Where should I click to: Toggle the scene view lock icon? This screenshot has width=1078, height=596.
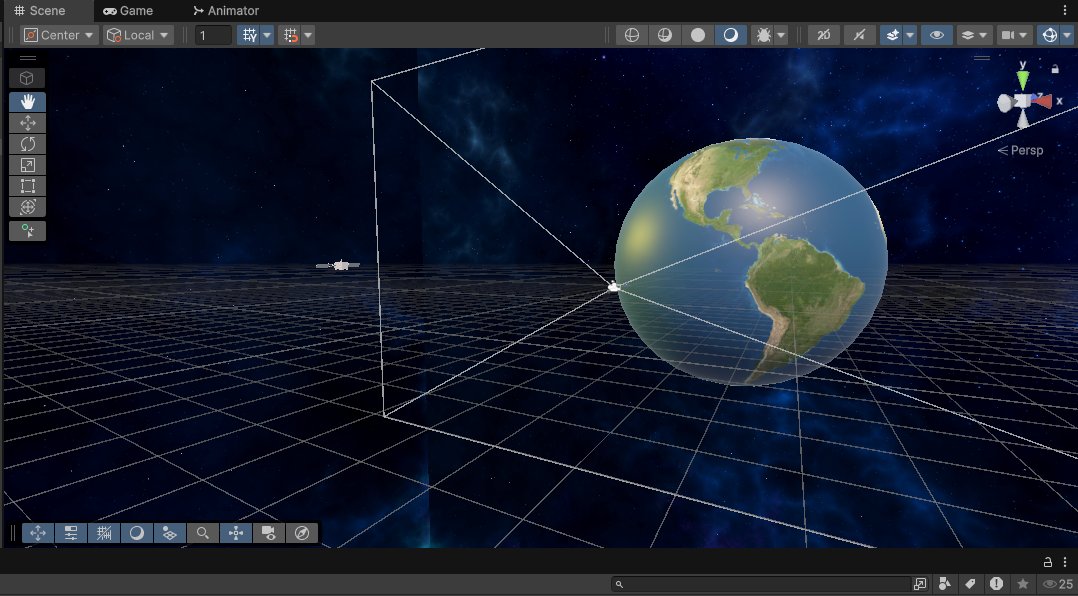click(1055, 69)
